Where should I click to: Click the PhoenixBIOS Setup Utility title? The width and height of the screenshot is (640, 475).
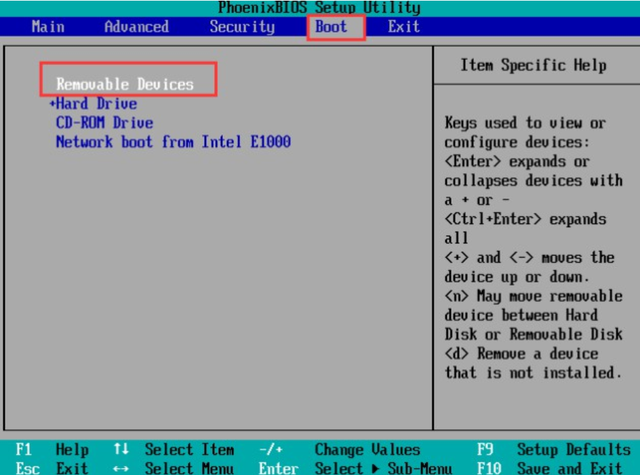318,8
